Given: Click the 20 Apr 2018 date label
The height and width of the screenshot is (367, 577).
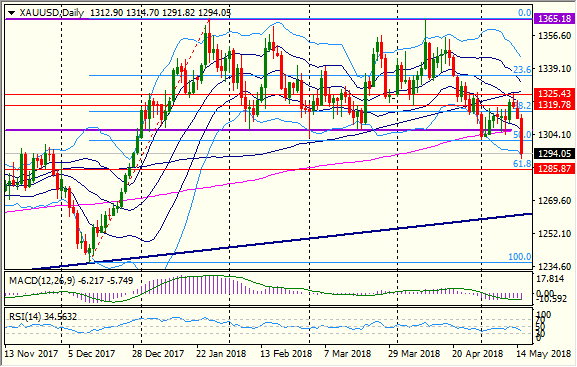Looking at the screenshot, I should (478, 354).
